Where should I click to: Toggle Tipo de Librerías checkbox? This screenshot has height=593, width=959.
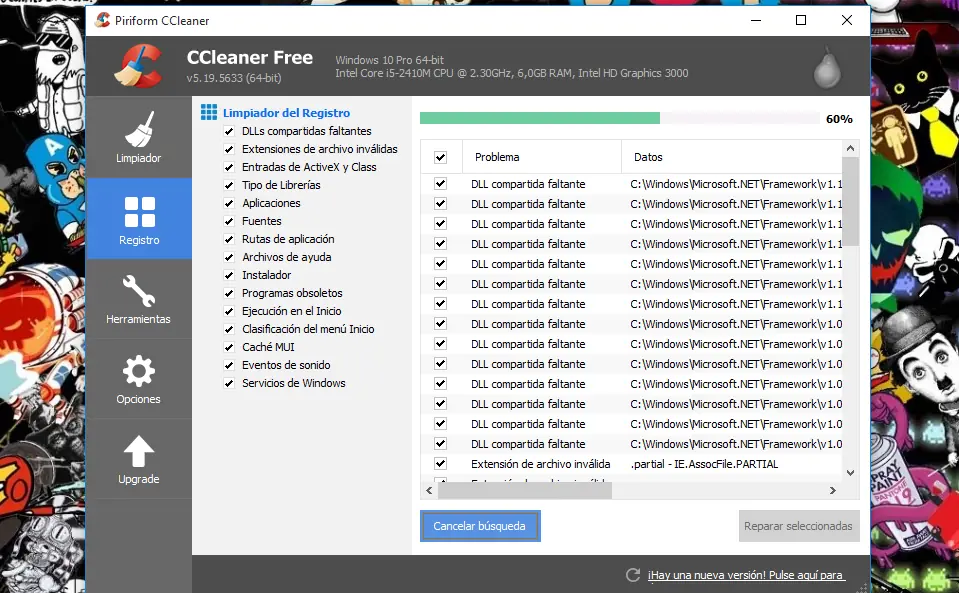pos(229,185)
